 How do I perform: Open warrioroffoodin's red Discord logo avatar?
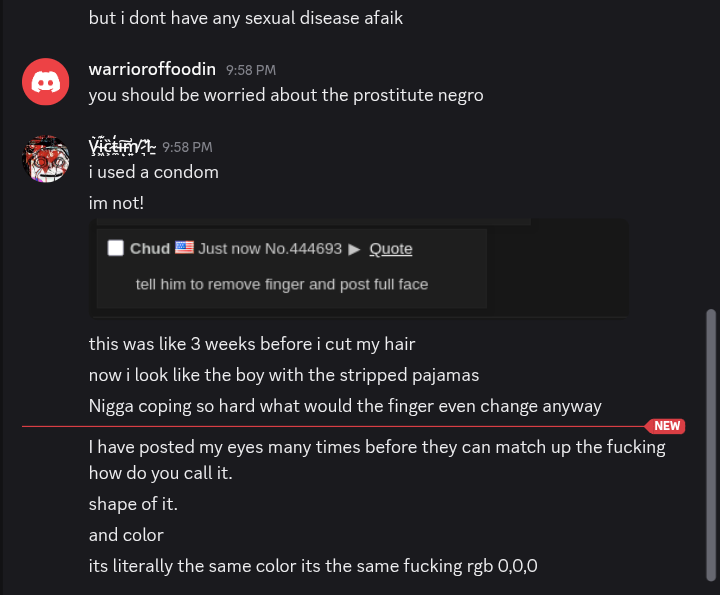(45, 82)
